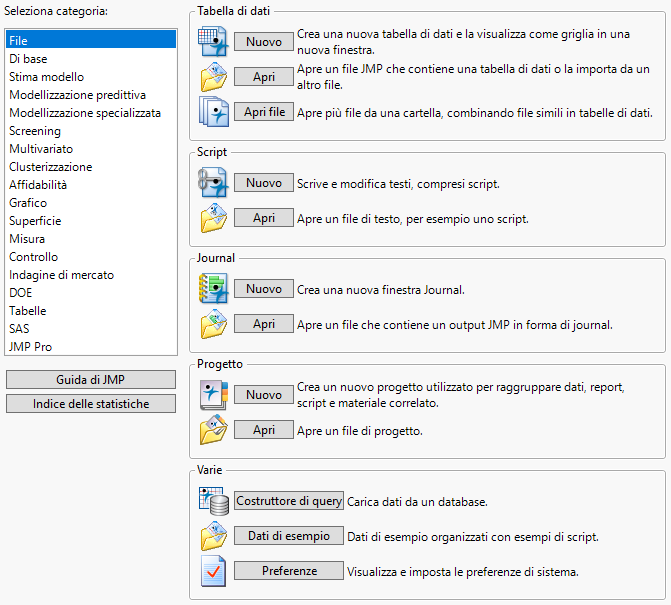Choose Indagine di mercato category
Screen dimensions: 671x605
click(x=91, y=274)
